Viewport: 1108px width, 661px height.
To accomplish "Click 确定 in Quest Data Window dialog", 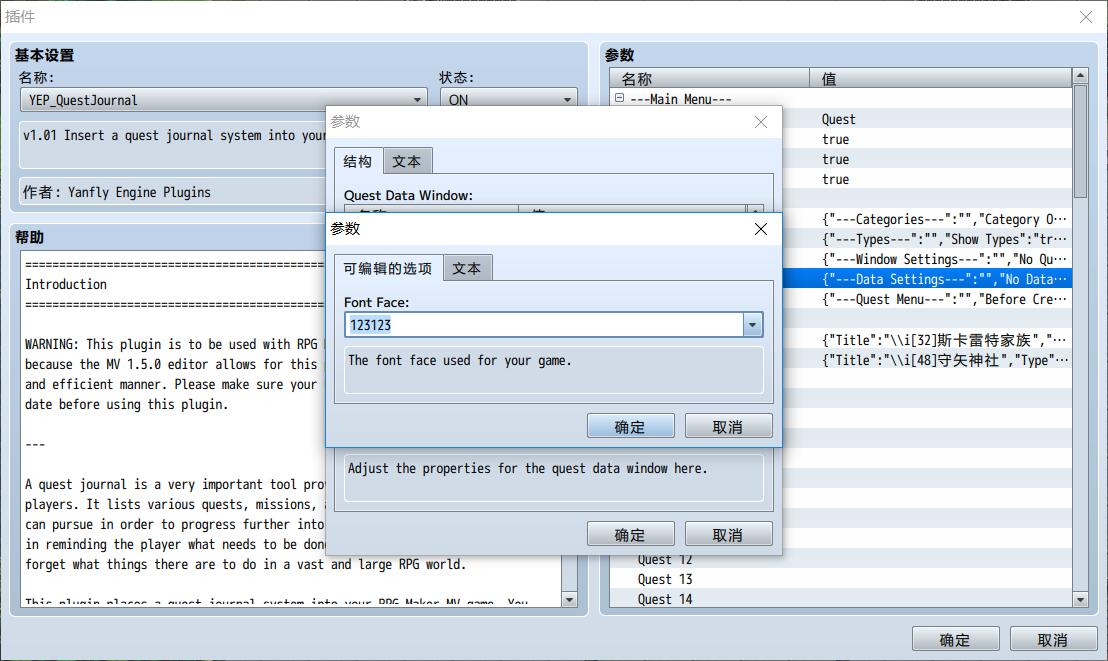I will pyautogui.click(x=630, y=534).
